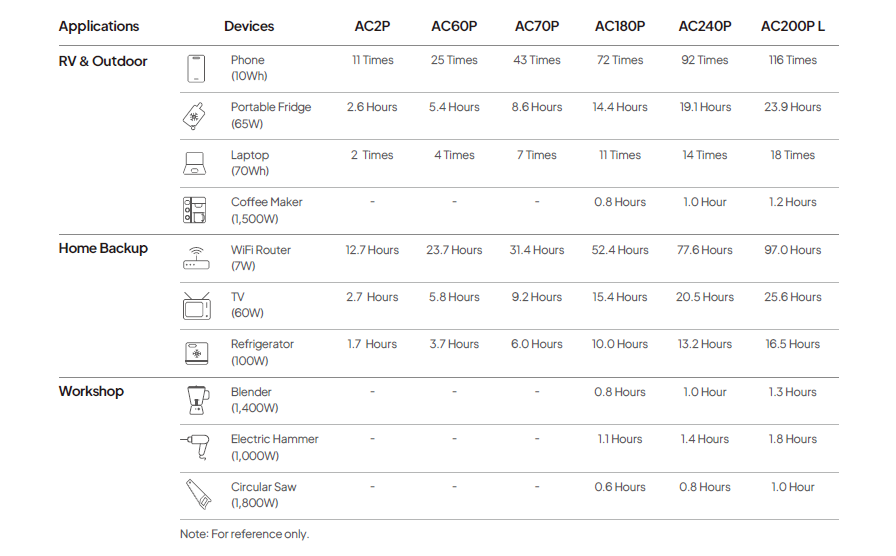Click the RV & Outdoor category label
Viewport: 896px width, 556px height.
click(103, 61)
